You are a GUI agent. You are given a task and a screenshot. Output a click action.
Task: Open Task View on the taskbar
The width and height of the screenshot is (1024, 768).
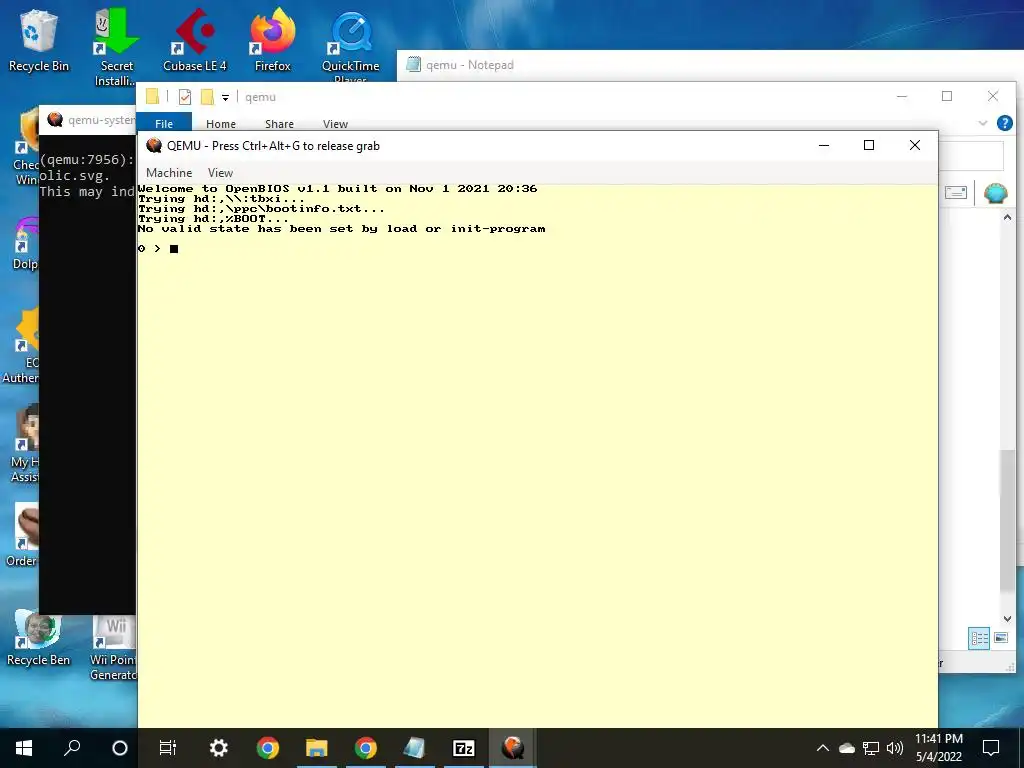168,748
